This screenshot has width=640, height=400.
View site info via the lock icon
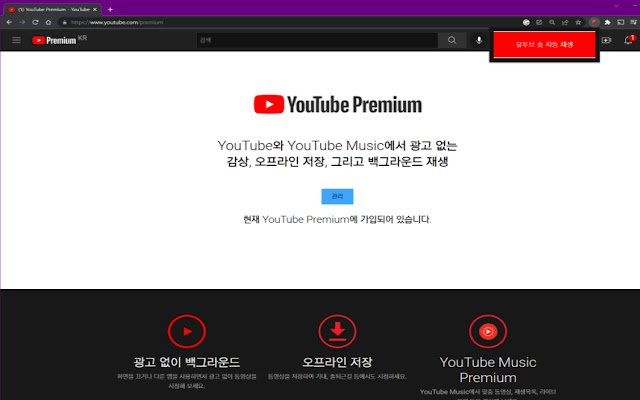click(64, 22)
